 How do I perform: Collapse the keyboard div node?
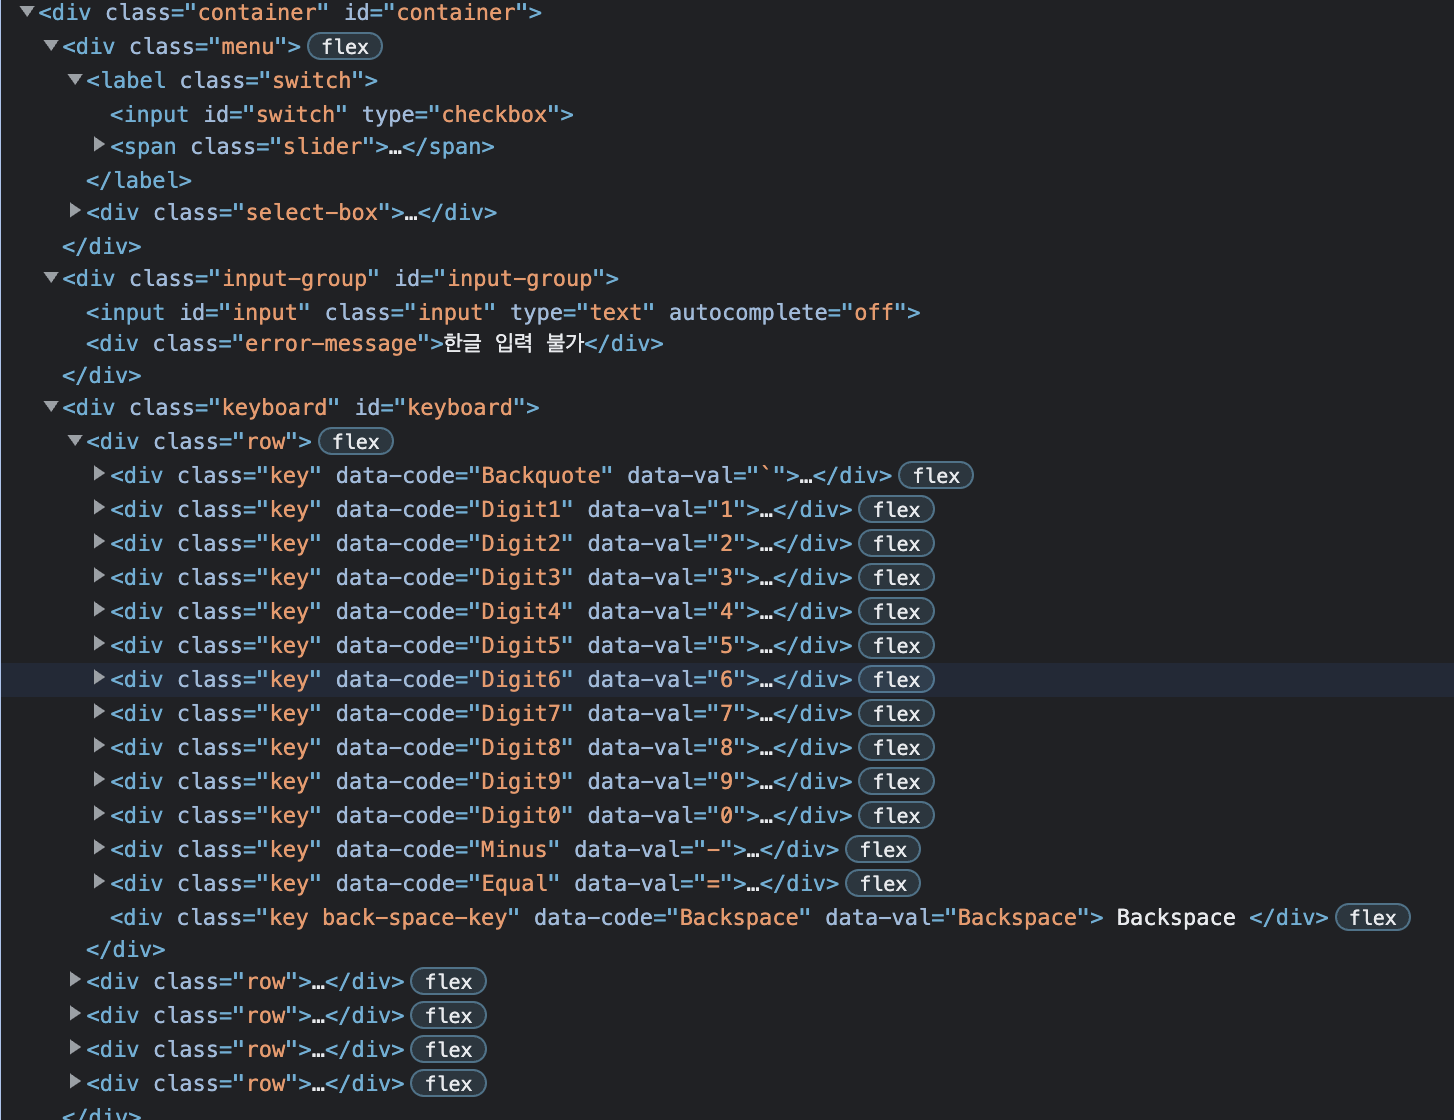(x=51, y=407)
